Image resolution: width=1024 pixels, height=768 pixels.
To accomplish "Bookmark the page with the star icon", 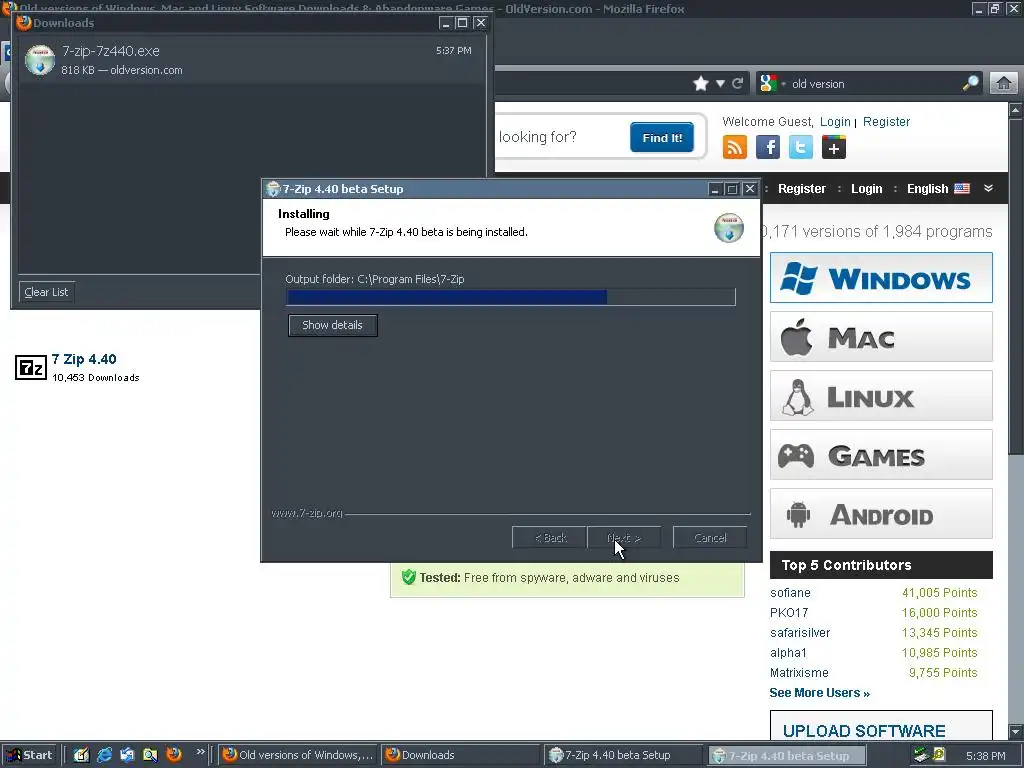I will [x=701, y=84].
